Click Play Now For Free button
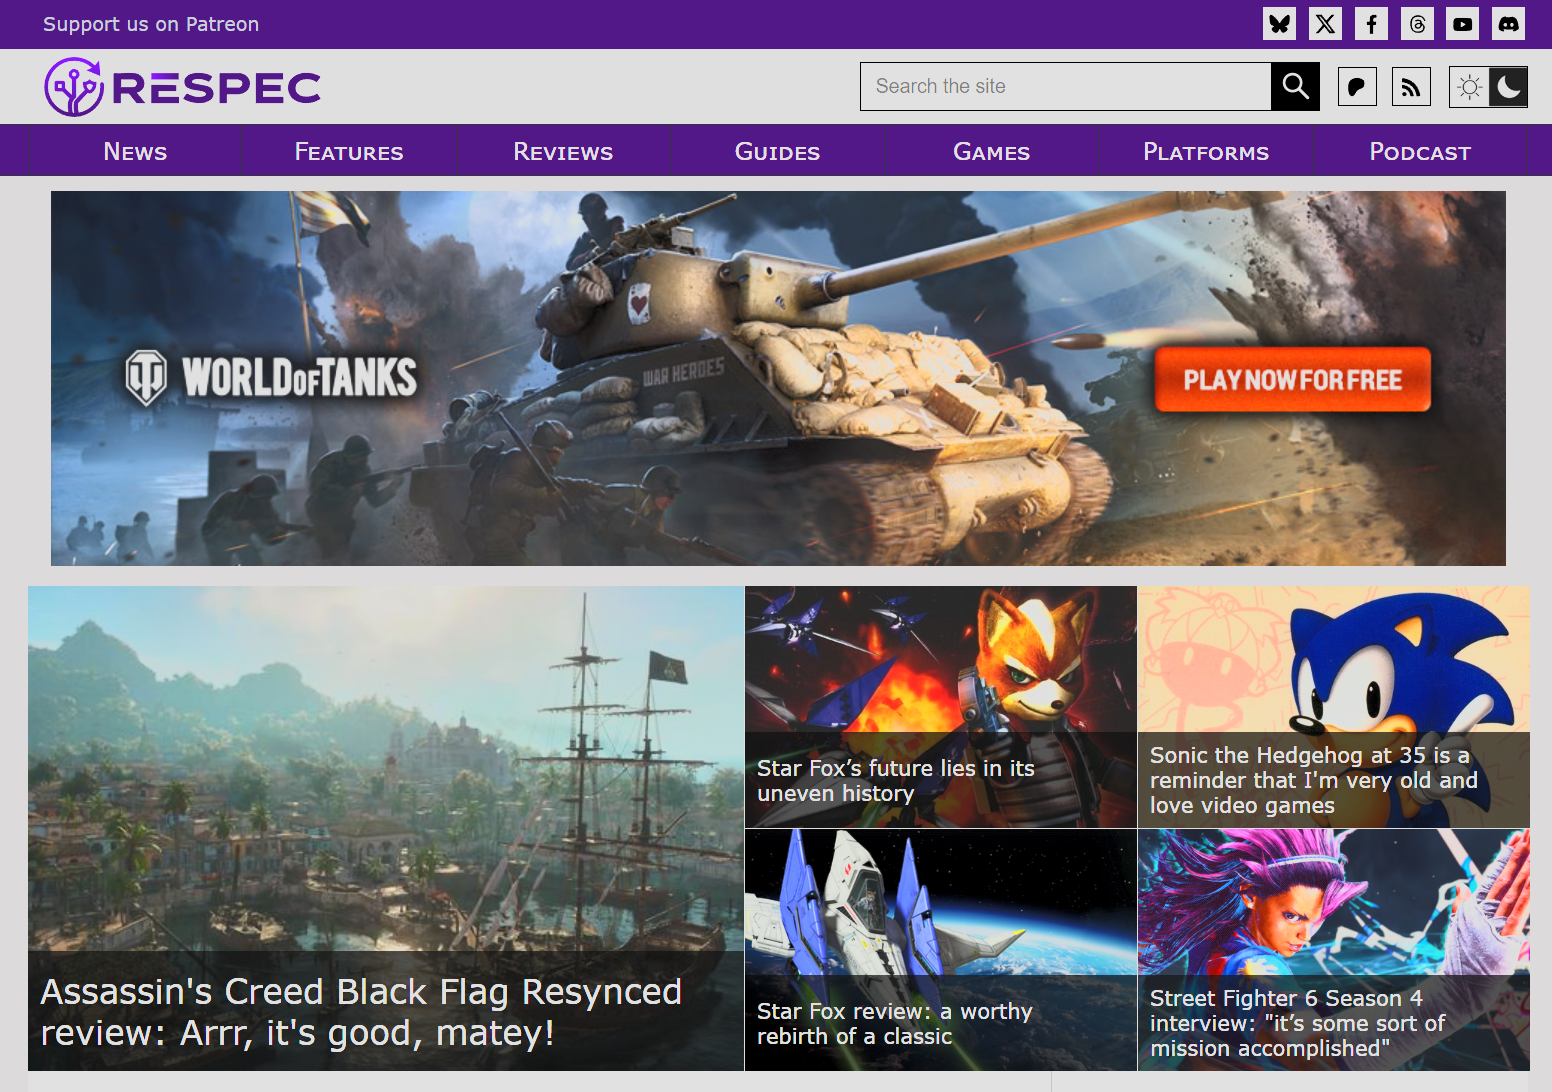 click(x=1293, y=380)
